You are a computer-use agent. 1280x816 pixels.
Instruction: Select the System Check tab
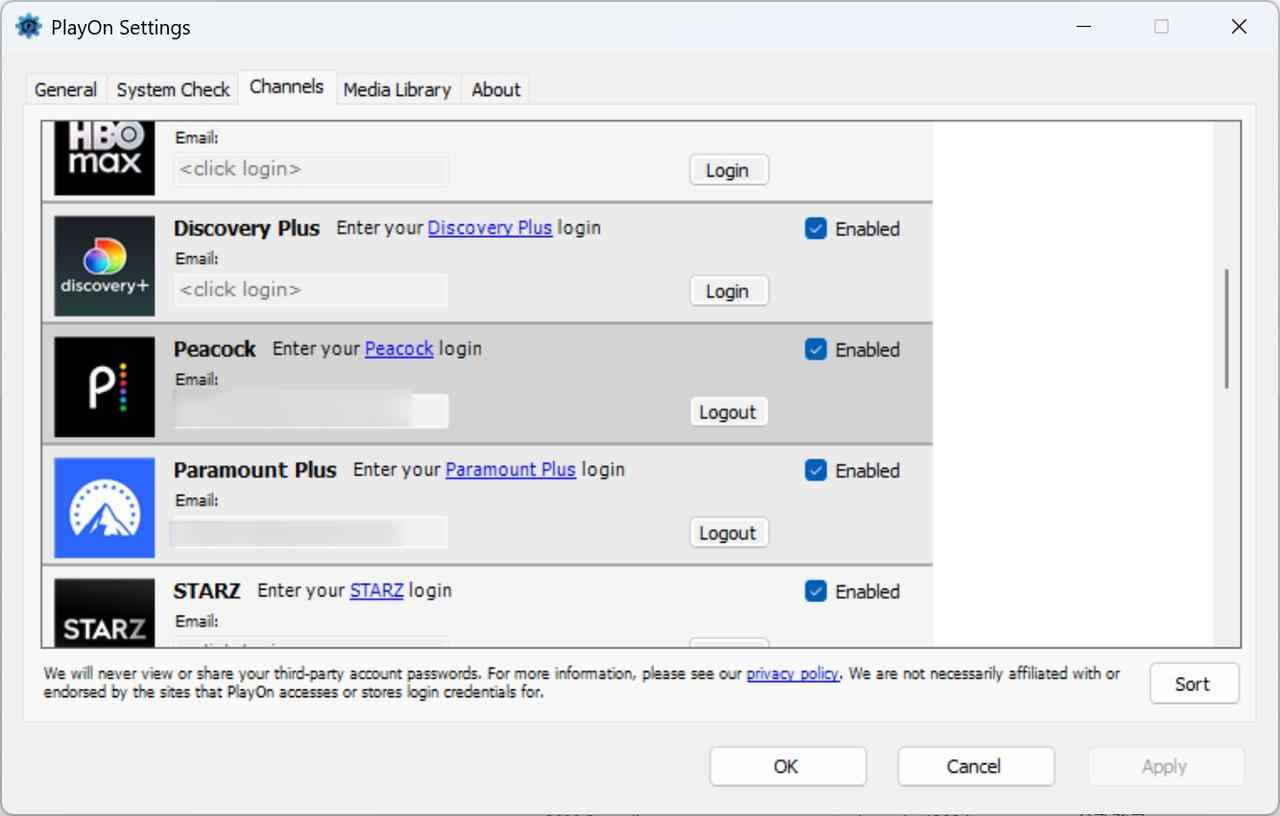point(172,89)
